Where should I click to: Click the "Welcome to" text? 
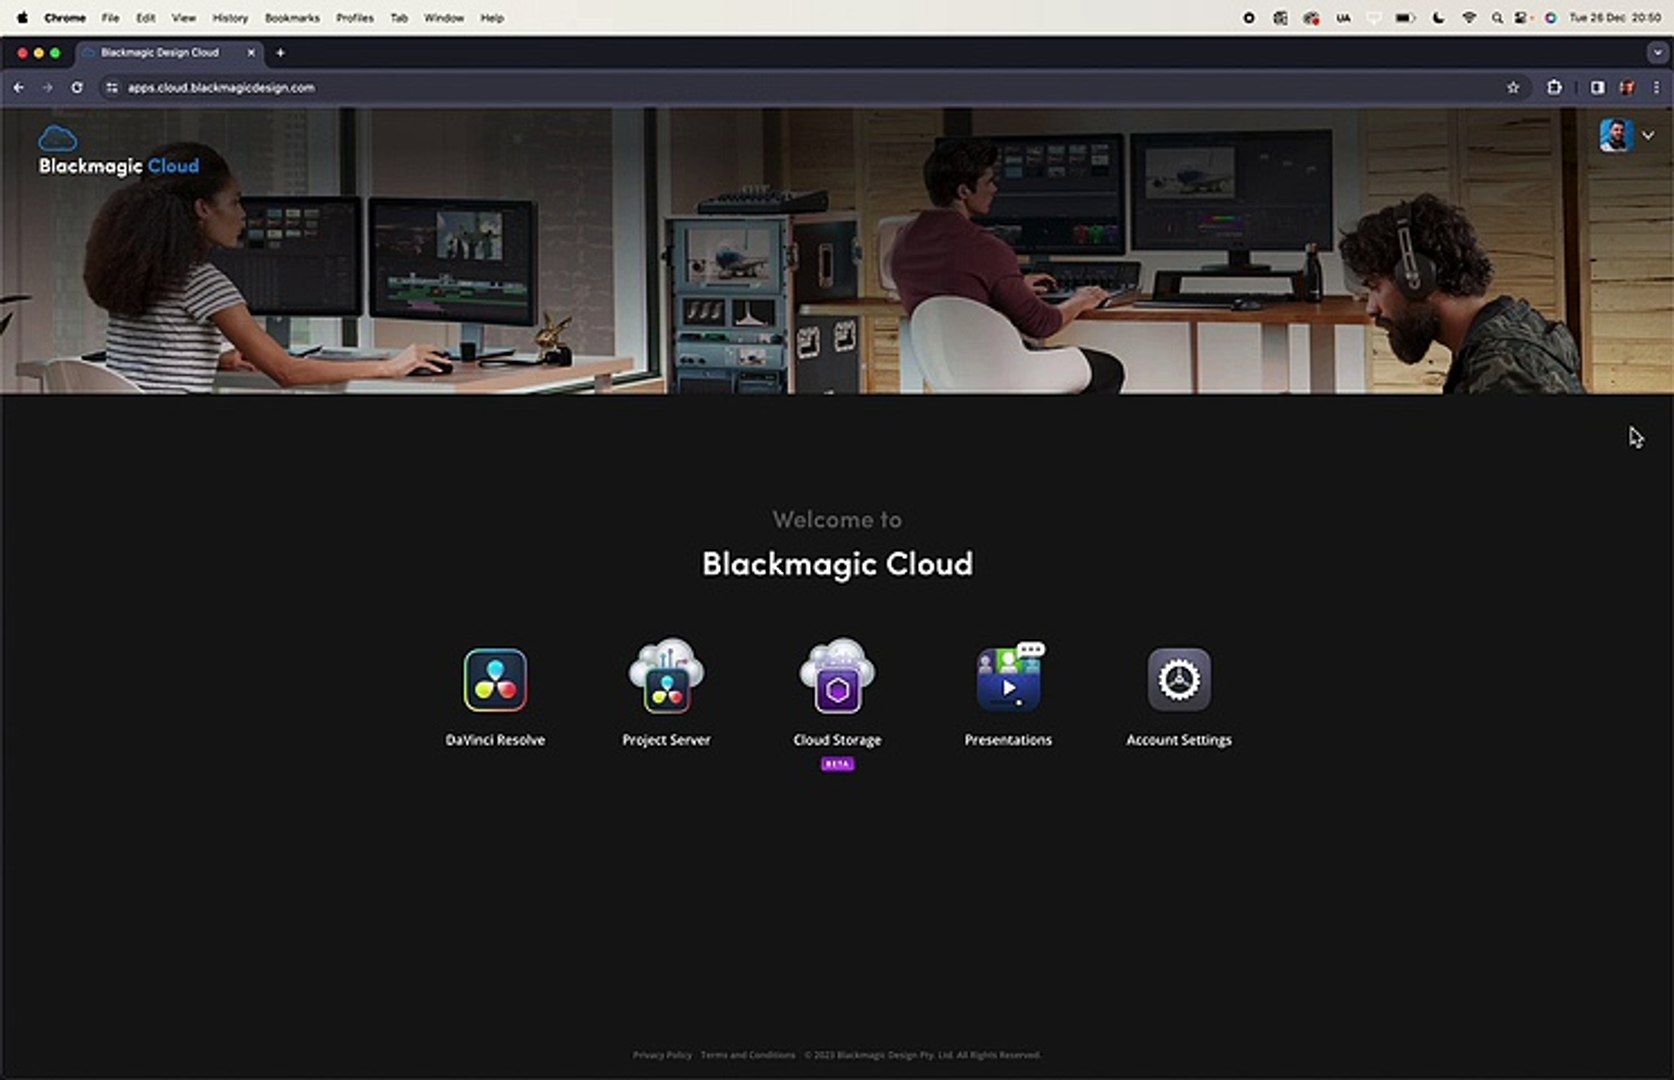coord(837,520)
